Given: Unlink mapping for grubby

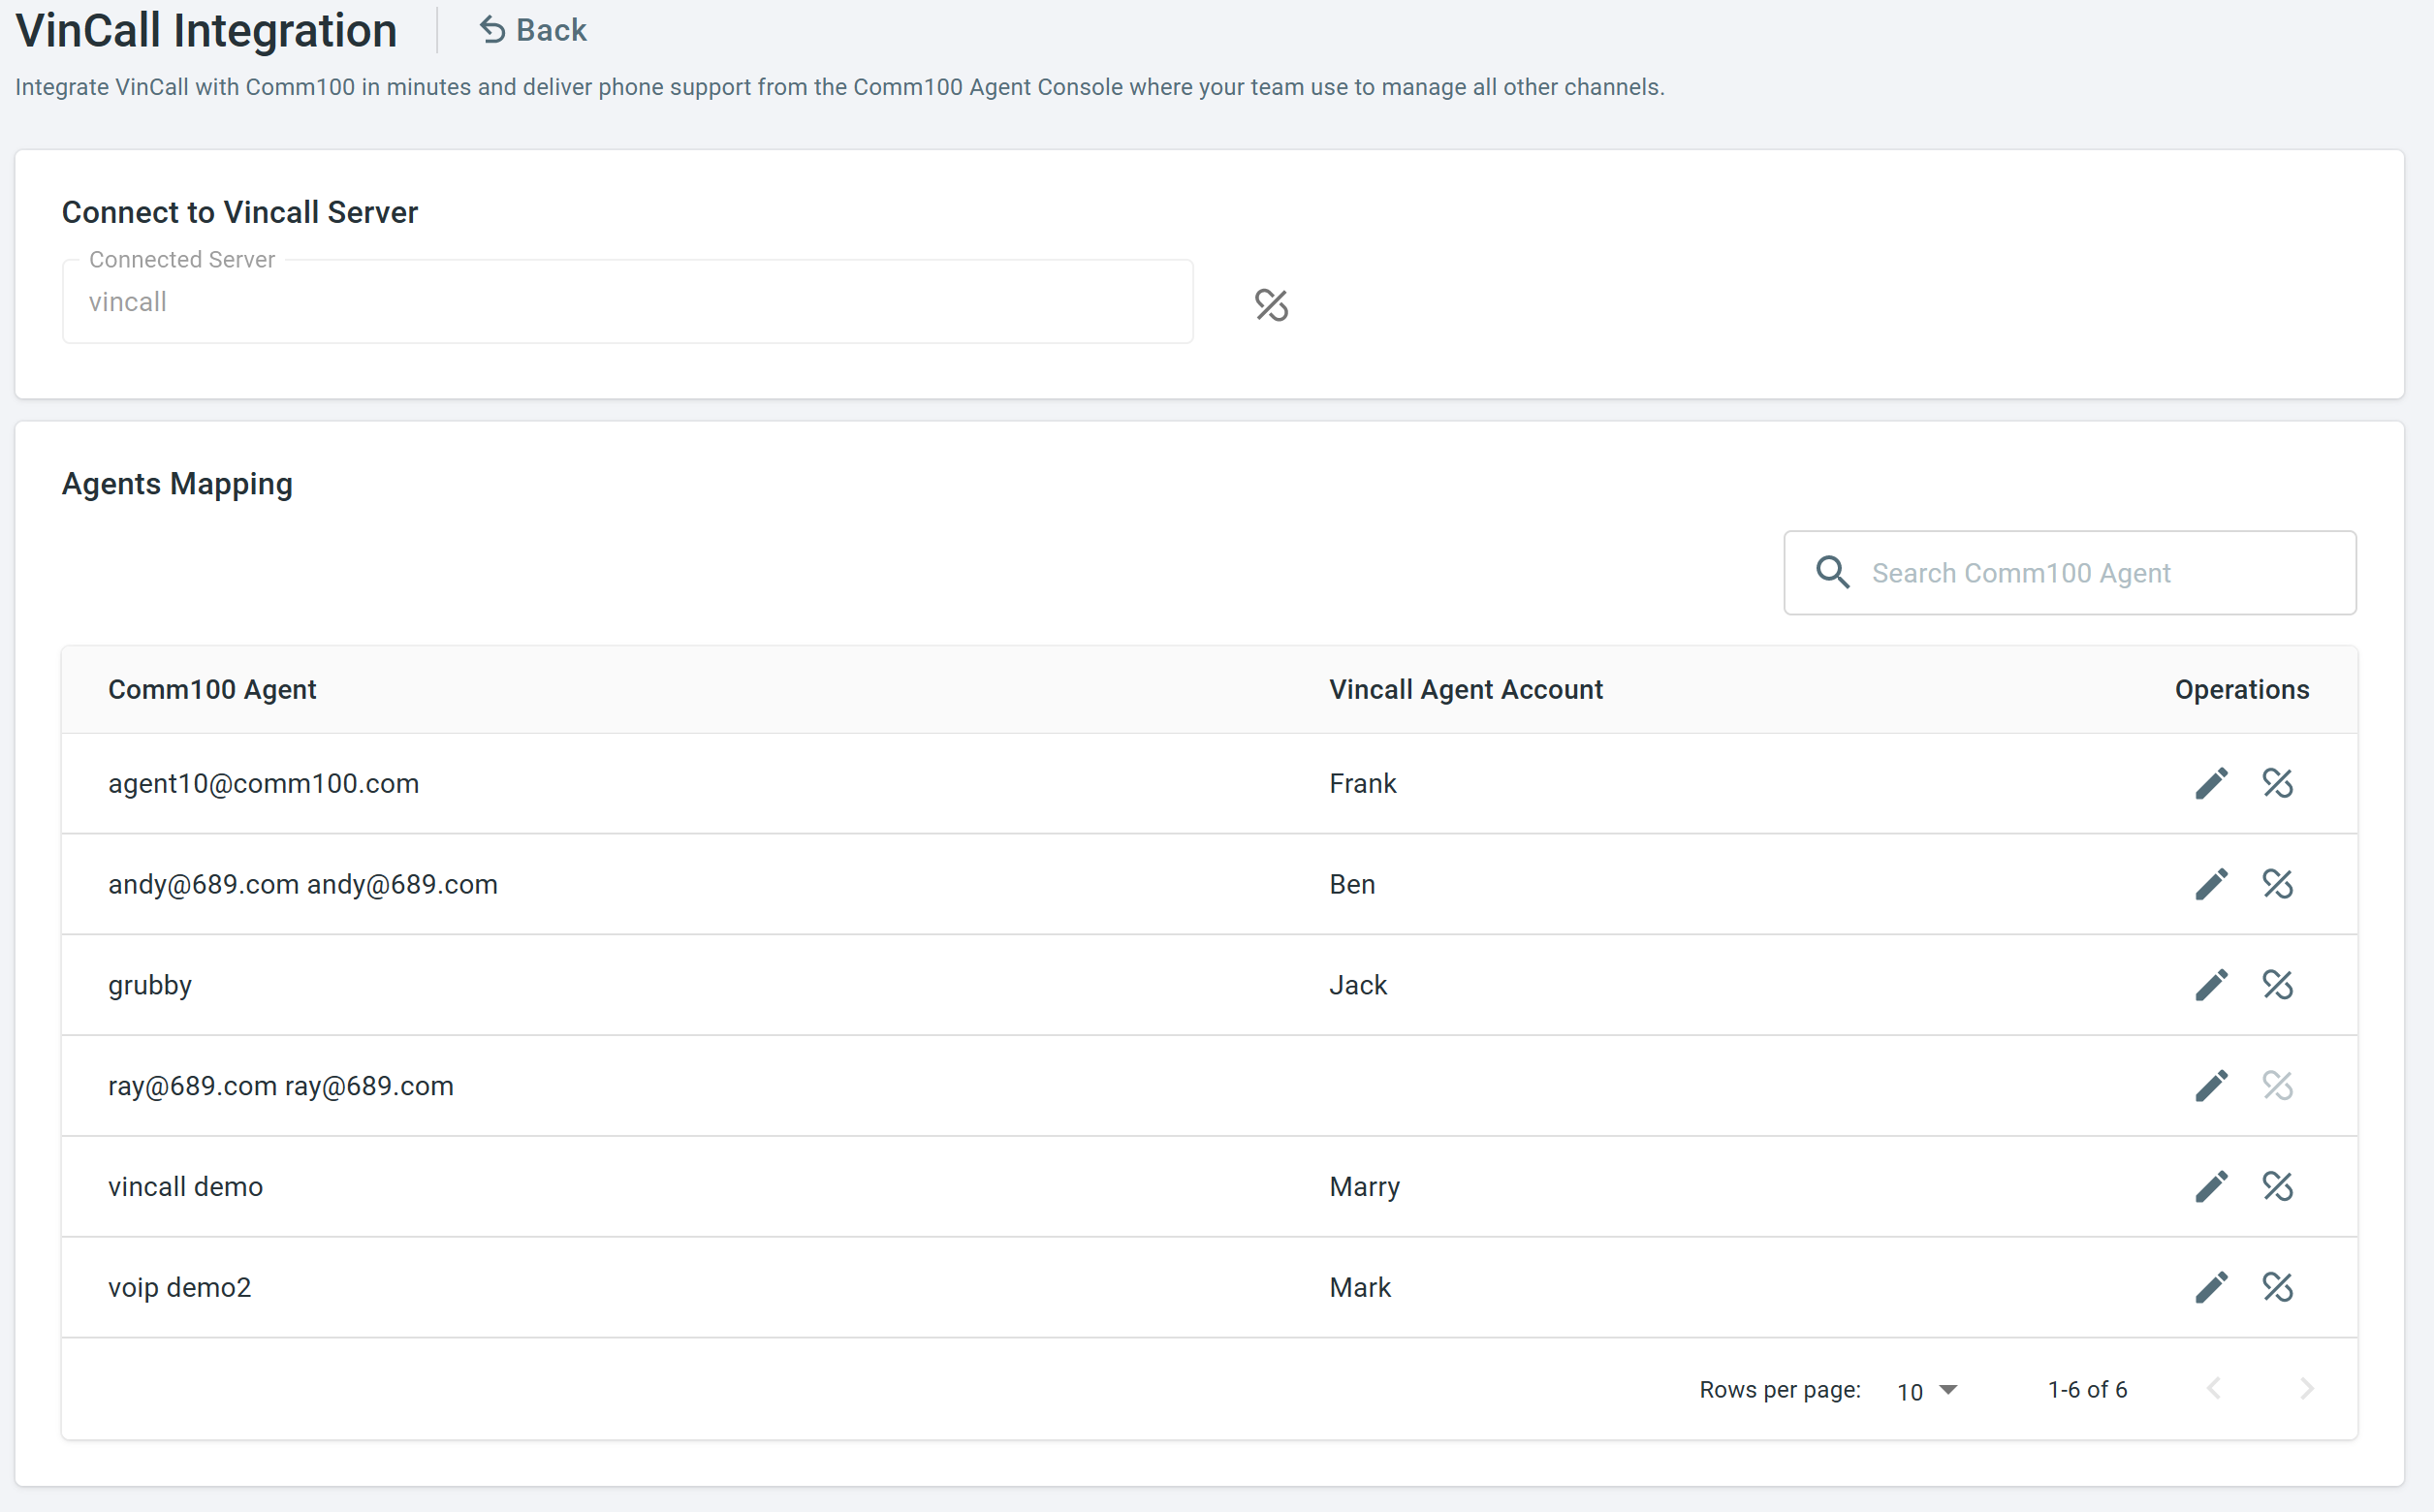Looking at the screenshot, I should pyautogui.click(x=2277, y=985).
